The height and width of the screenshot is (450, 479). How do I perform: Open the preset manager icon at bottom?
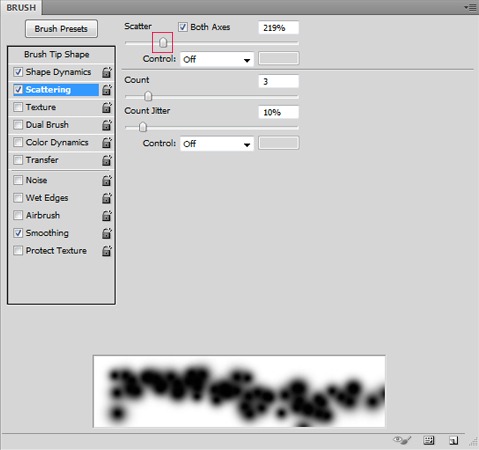[x=428, y=440]
